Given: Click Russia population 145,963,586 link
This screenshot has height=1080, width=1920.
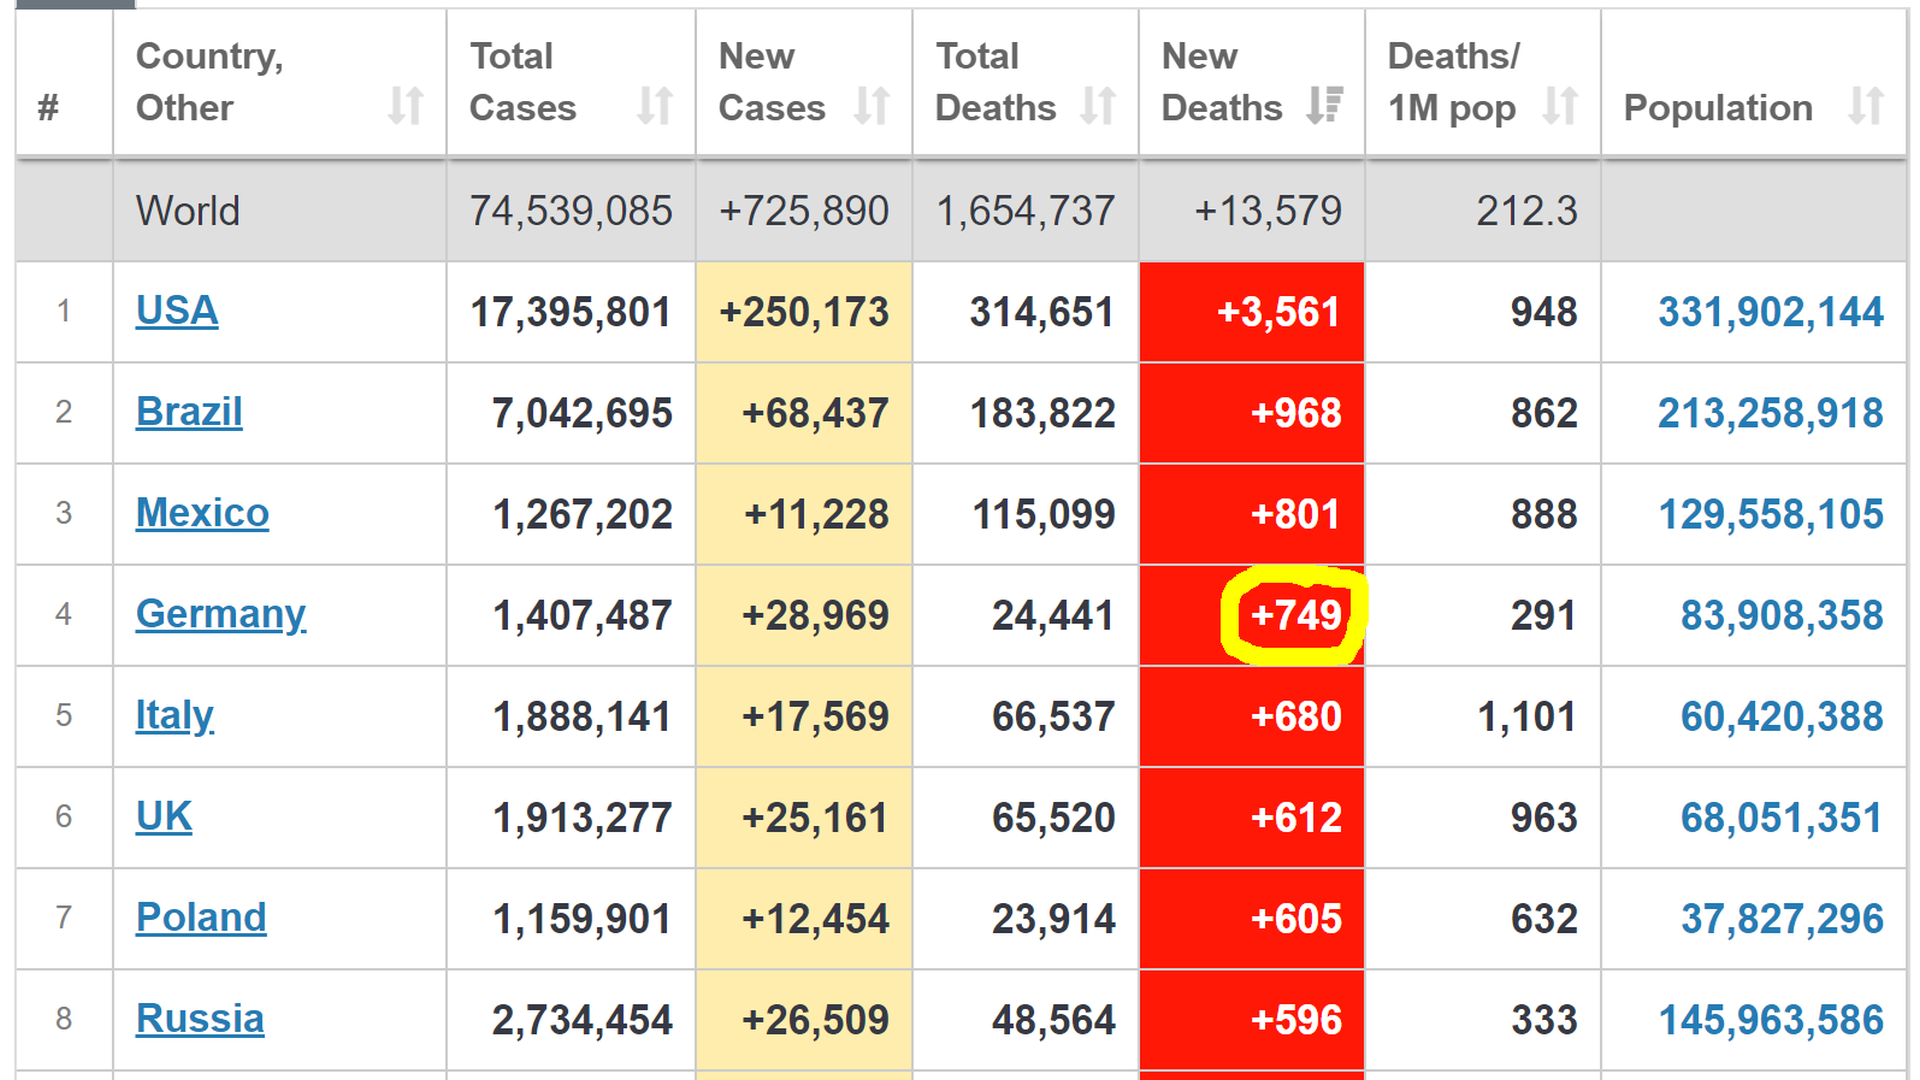Looking at the screenshot, I should [1770, 1020].
